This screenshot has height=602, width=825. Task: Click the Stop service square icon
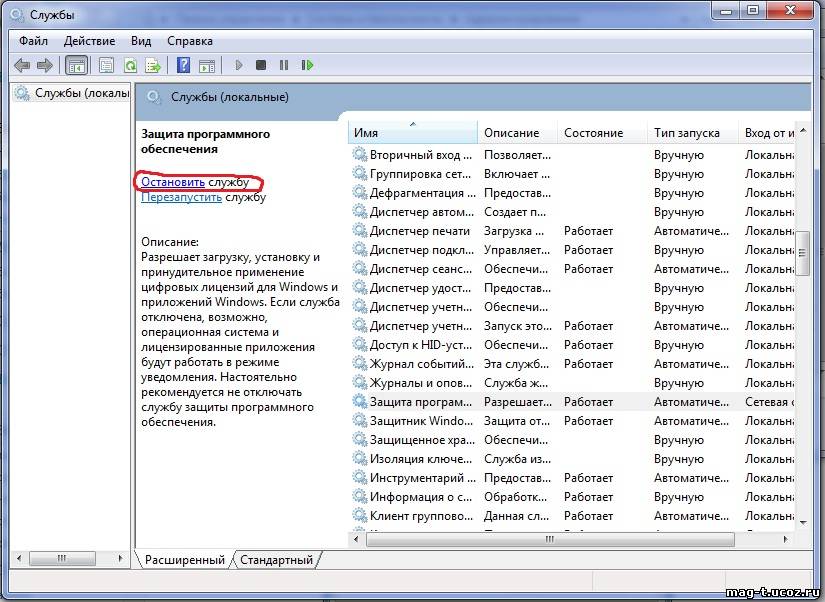coord(261,65)
